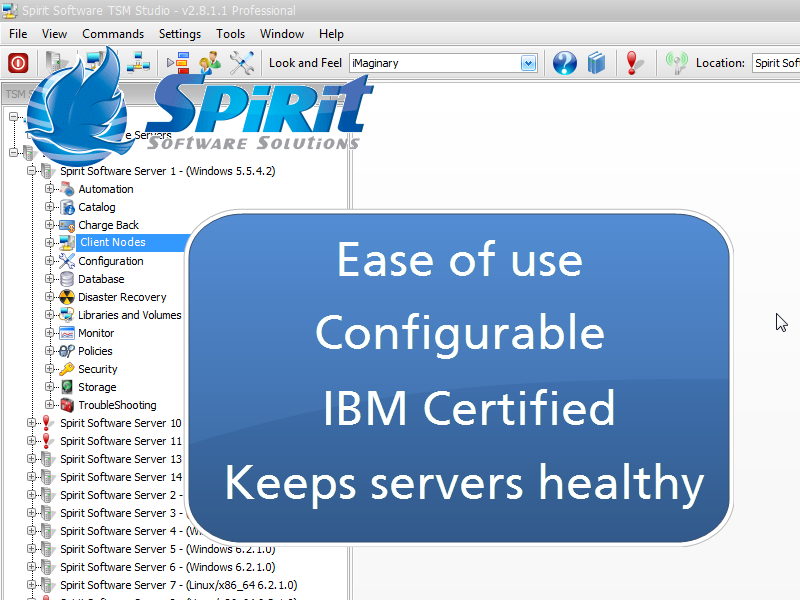800x600 pixels.
Task: Expand the Security node
Action: pos(49,368)
